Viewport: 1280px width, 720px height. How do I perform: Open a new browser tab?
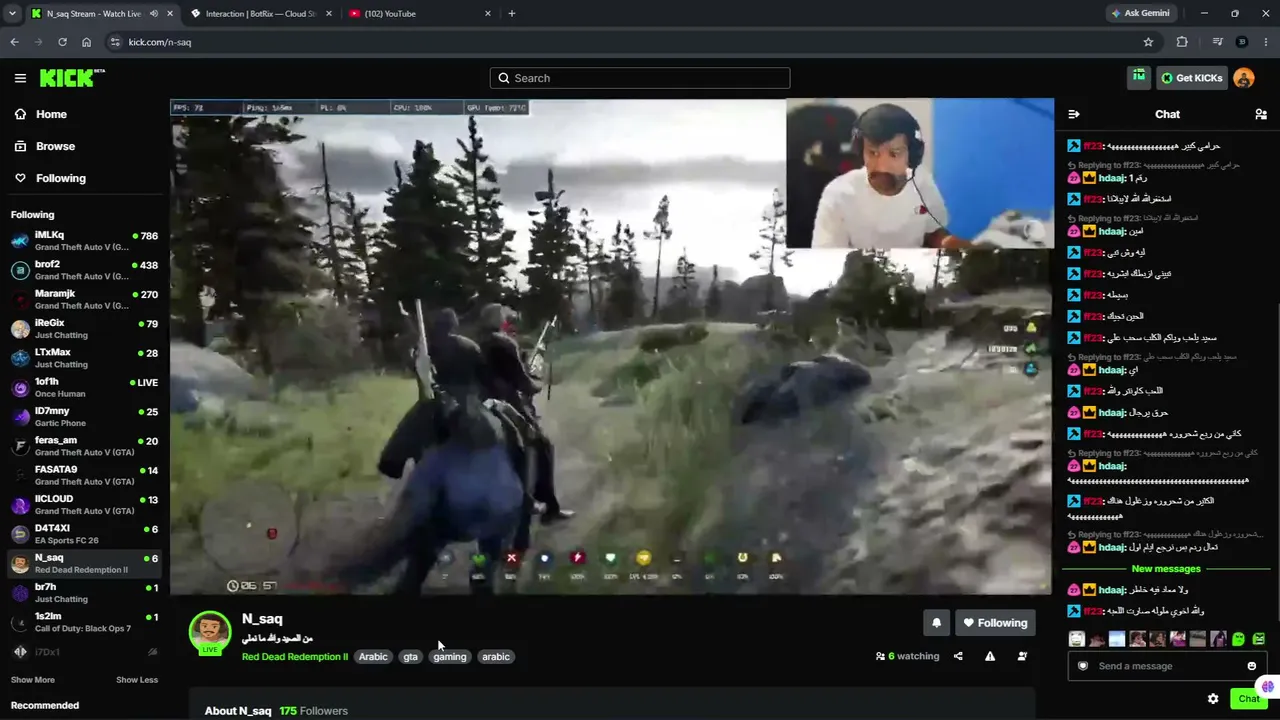click(x=512, y=14)
